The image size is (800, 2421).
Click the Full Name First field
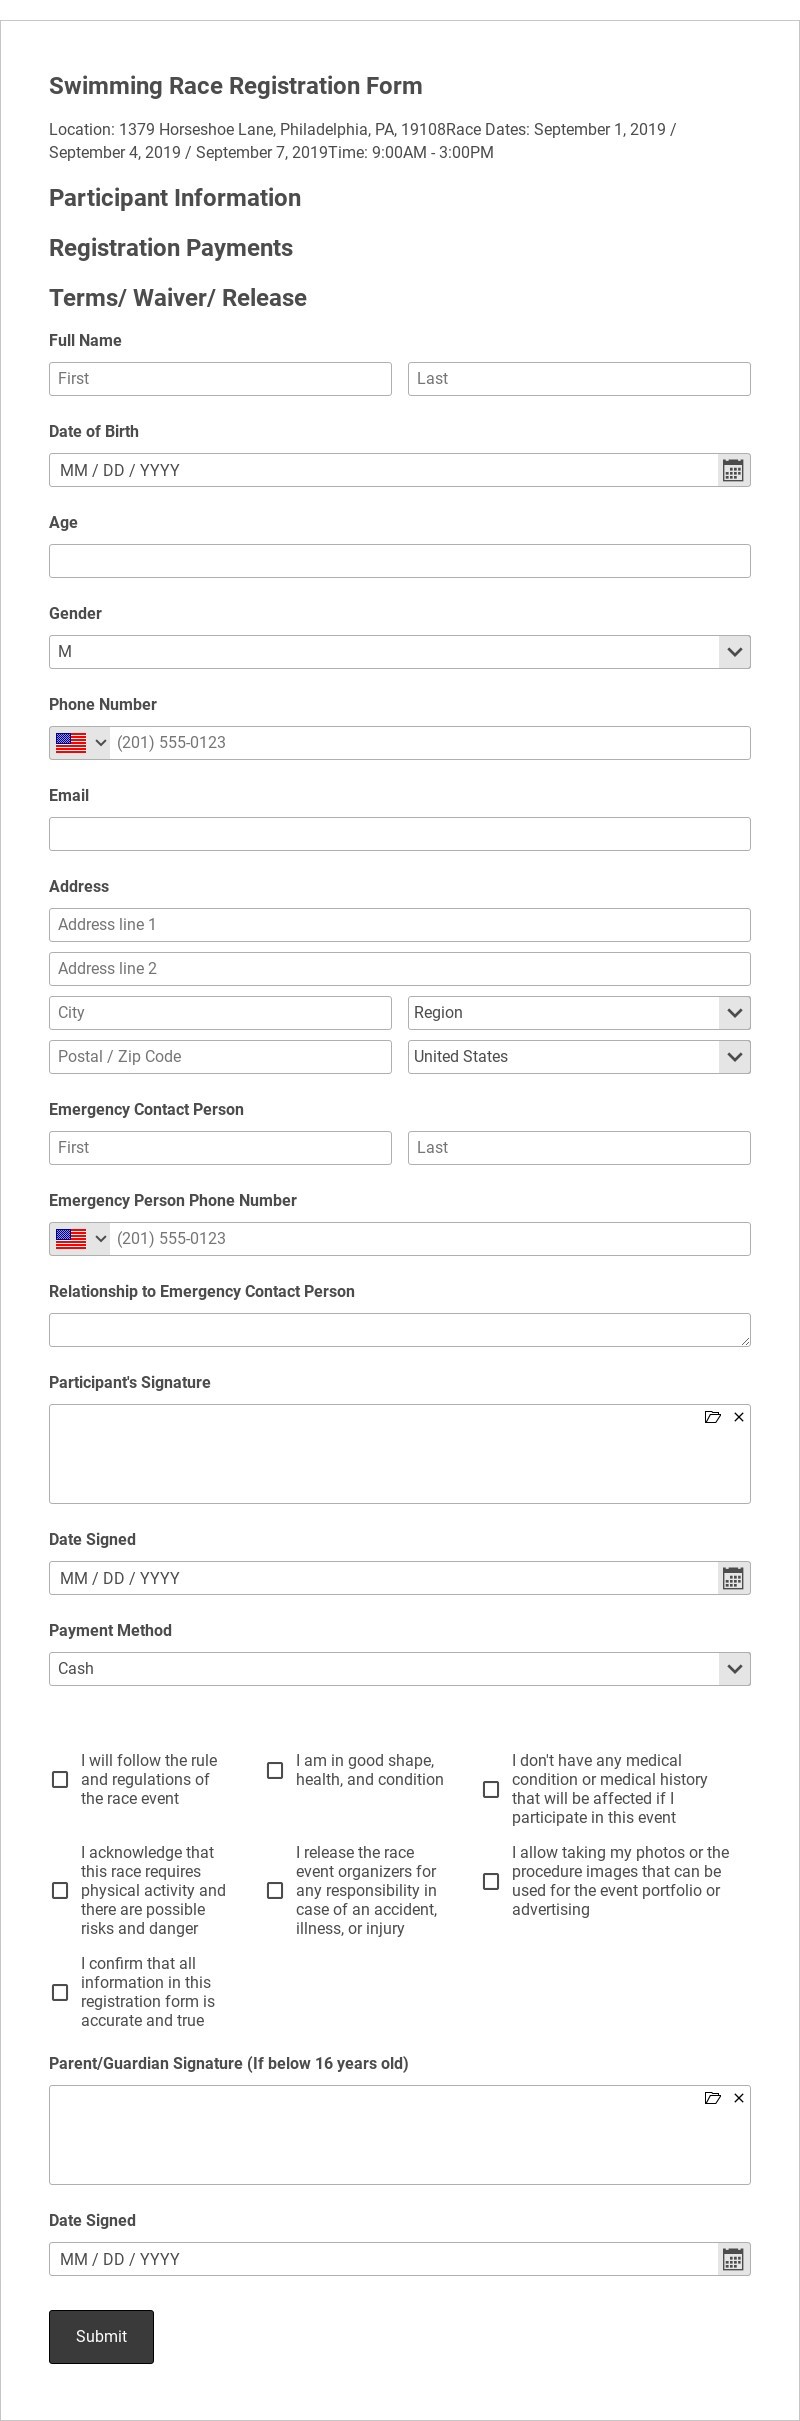[220, 379]
